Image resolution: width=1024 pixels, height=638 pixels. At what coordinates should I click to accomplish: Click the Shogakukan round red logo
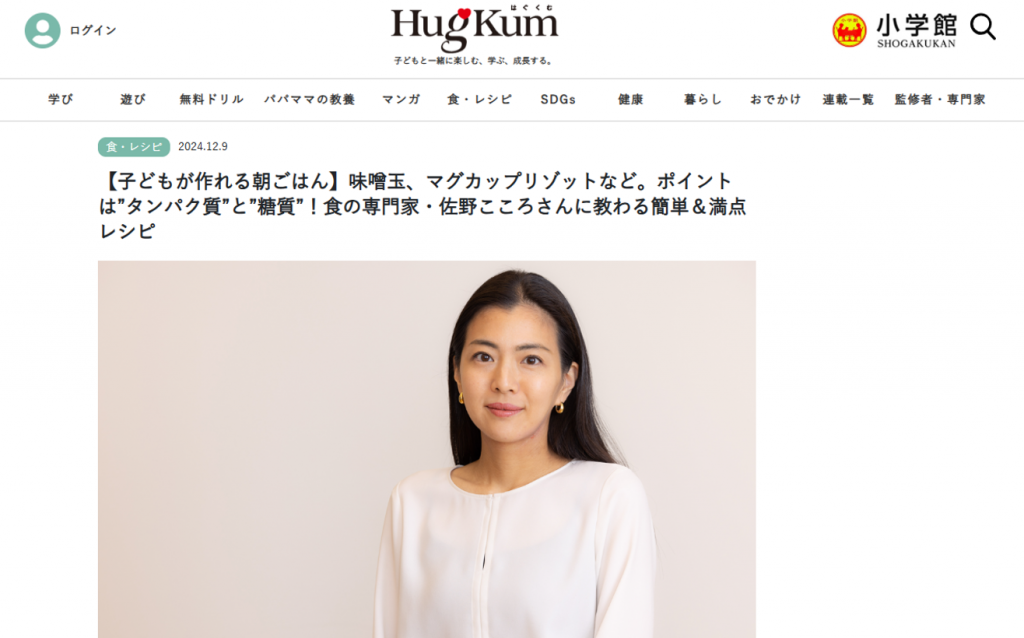point(849,30)
